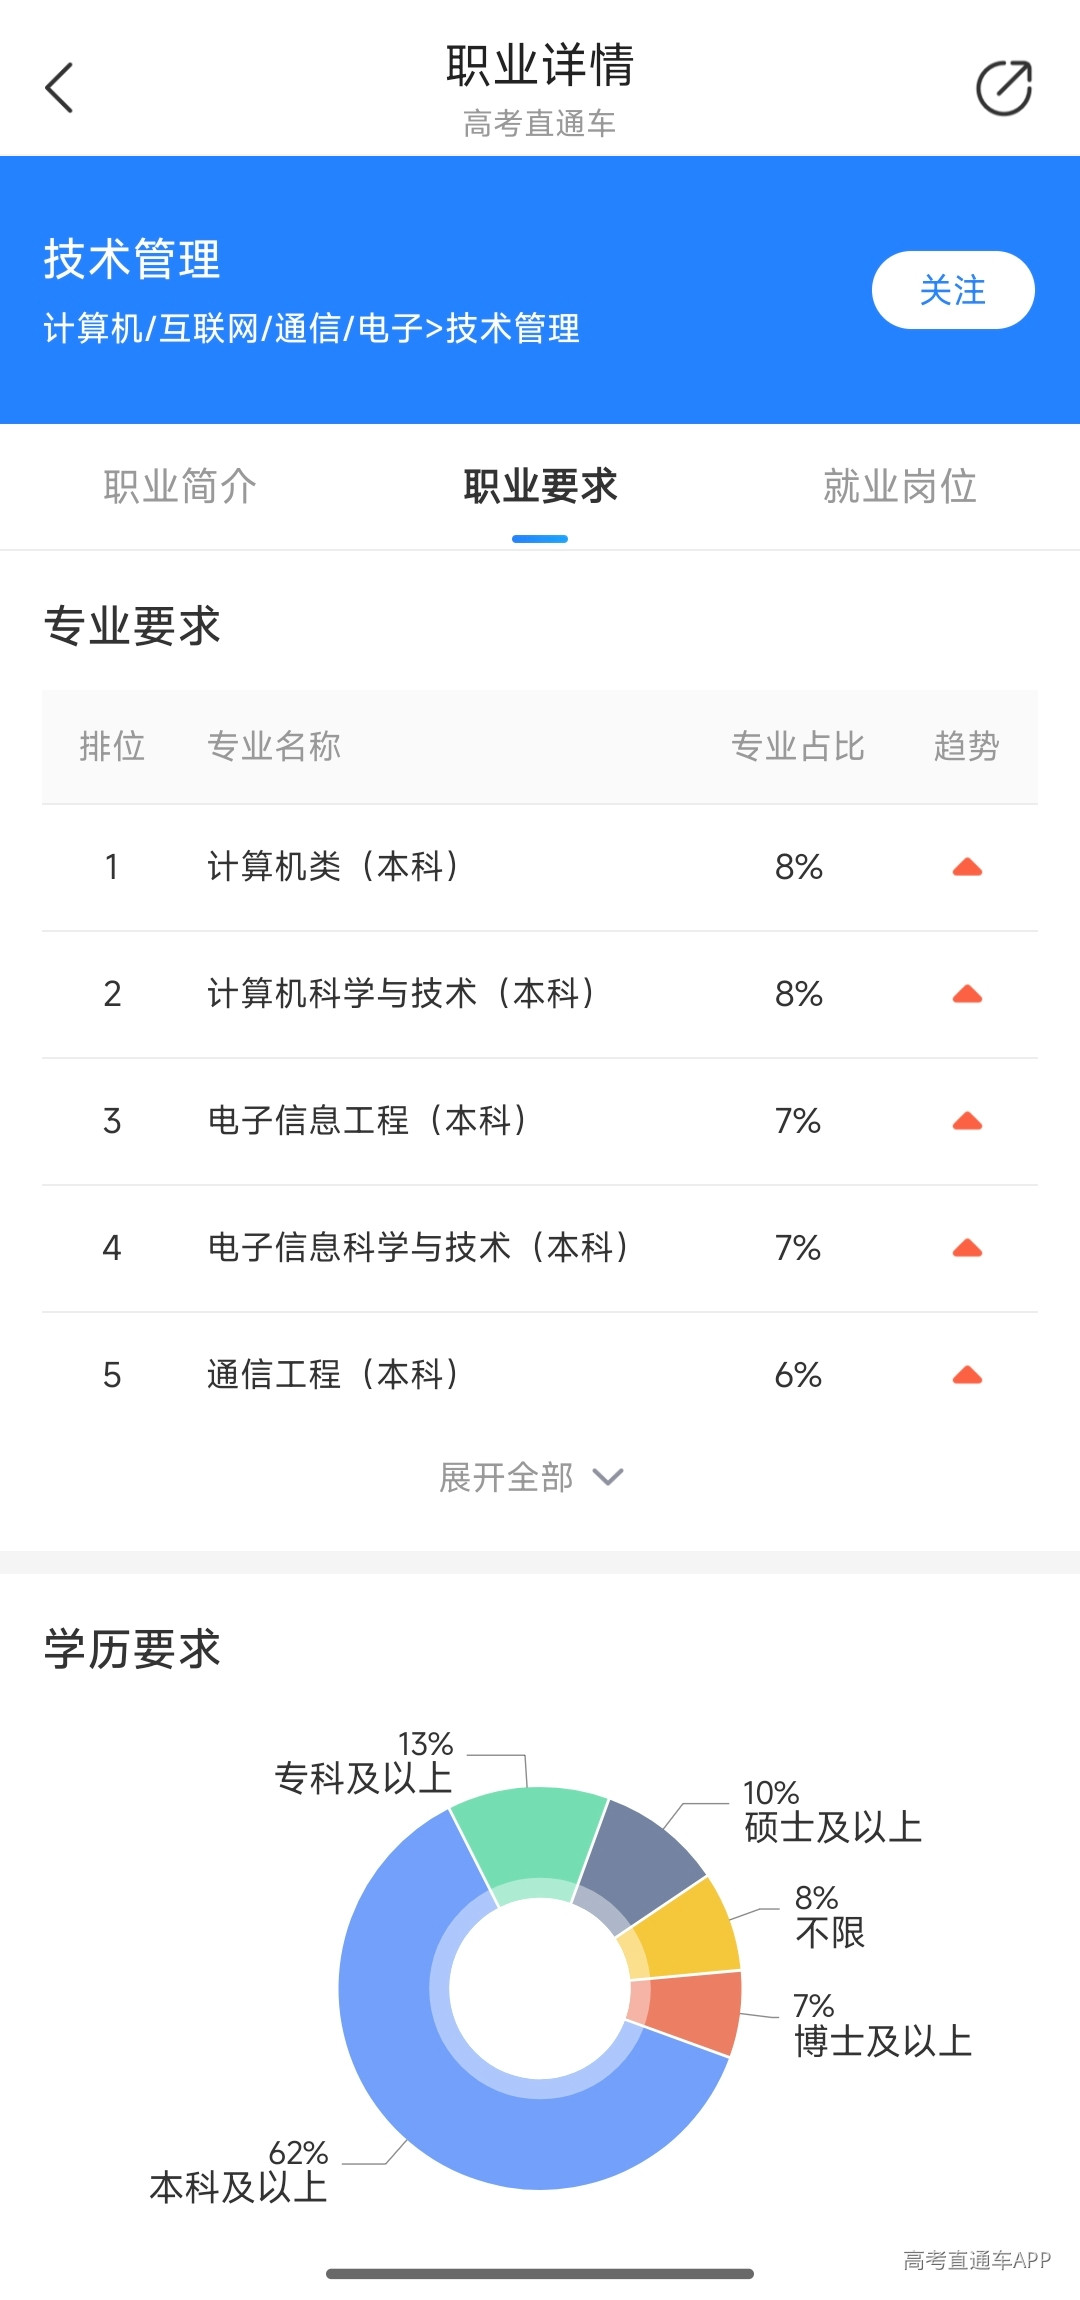This screenshot has height=2300, width=1080.
Task: Click the chevron next to 展开全部
Action: [x=608, y=1477]
